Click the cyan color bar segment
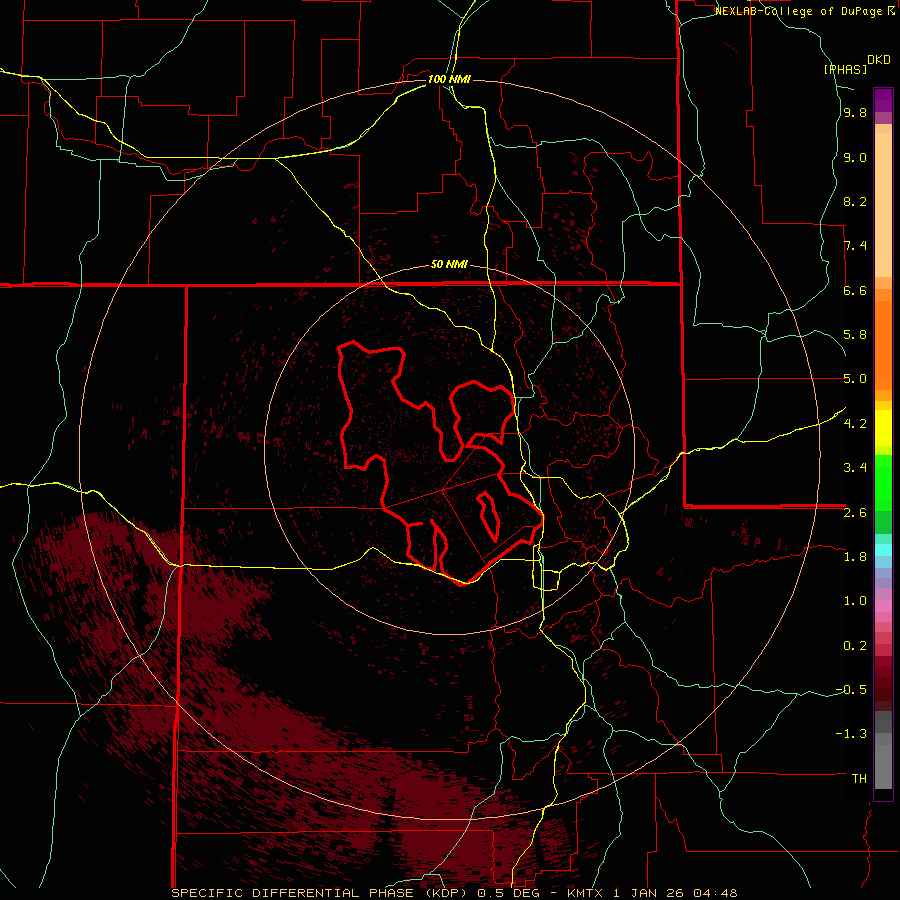 tap(883, 550)
